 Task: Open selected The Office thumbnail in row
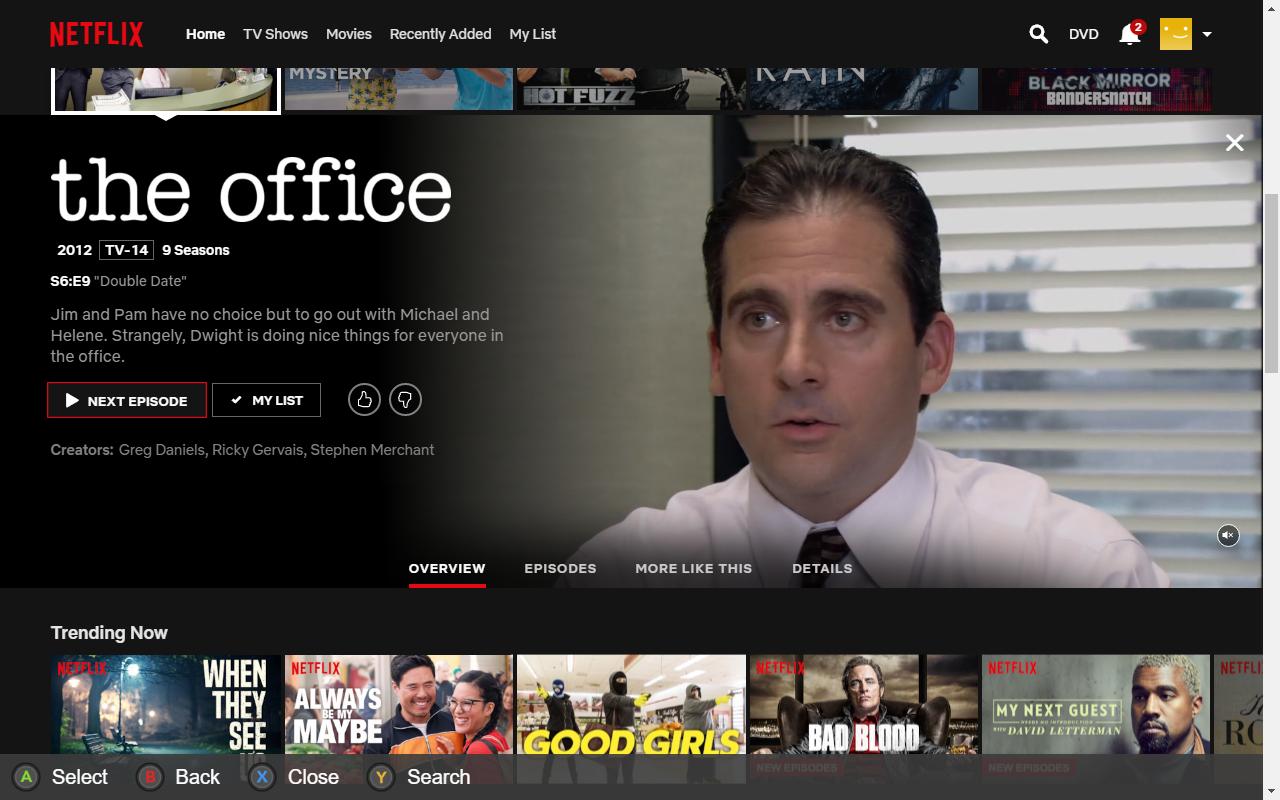coord(165,90)
